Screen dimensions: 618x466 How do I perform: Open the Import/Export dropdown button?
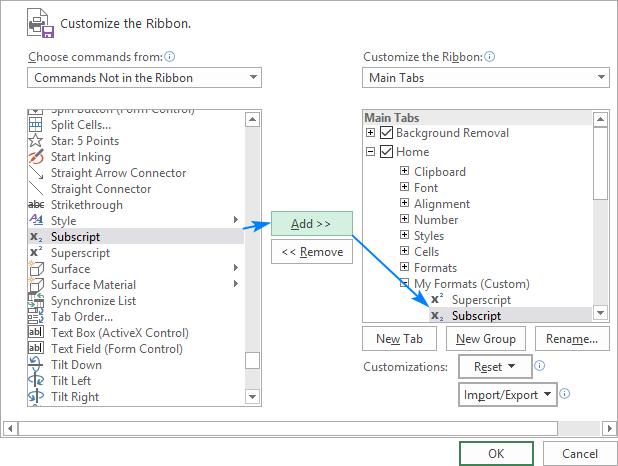[x=508, y=395]
